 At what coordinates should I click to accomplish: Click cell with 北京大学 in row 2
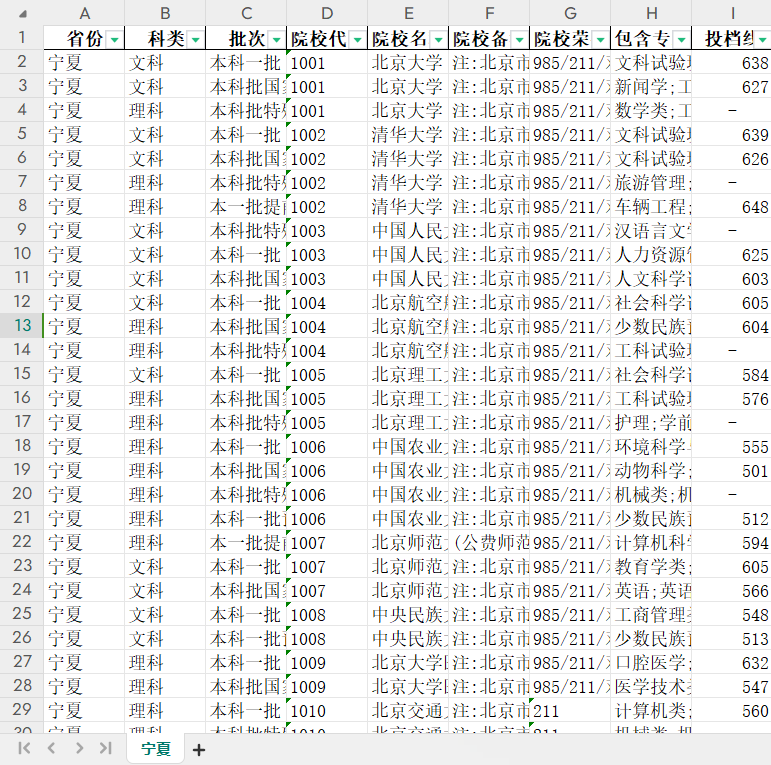(x=408, y=62)
